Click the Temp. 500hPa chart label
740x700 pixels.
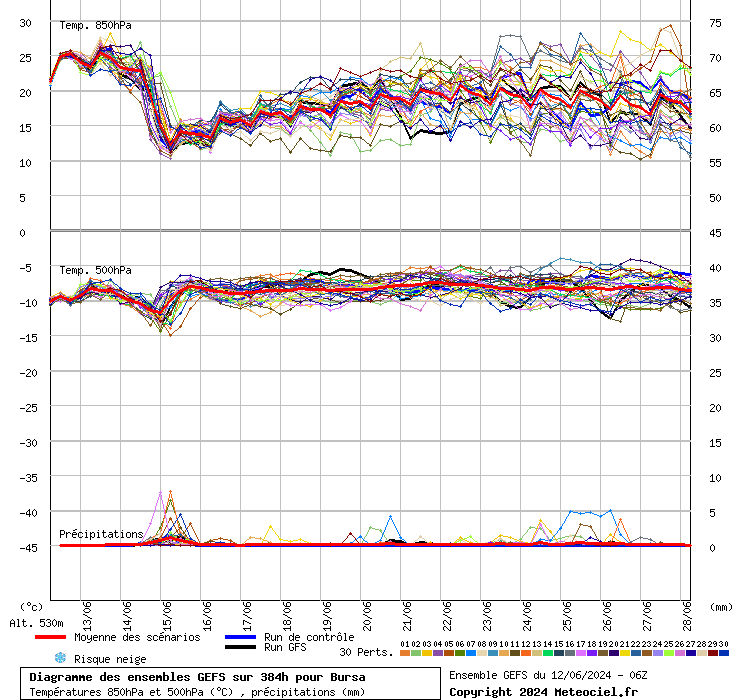click(95, 270)
